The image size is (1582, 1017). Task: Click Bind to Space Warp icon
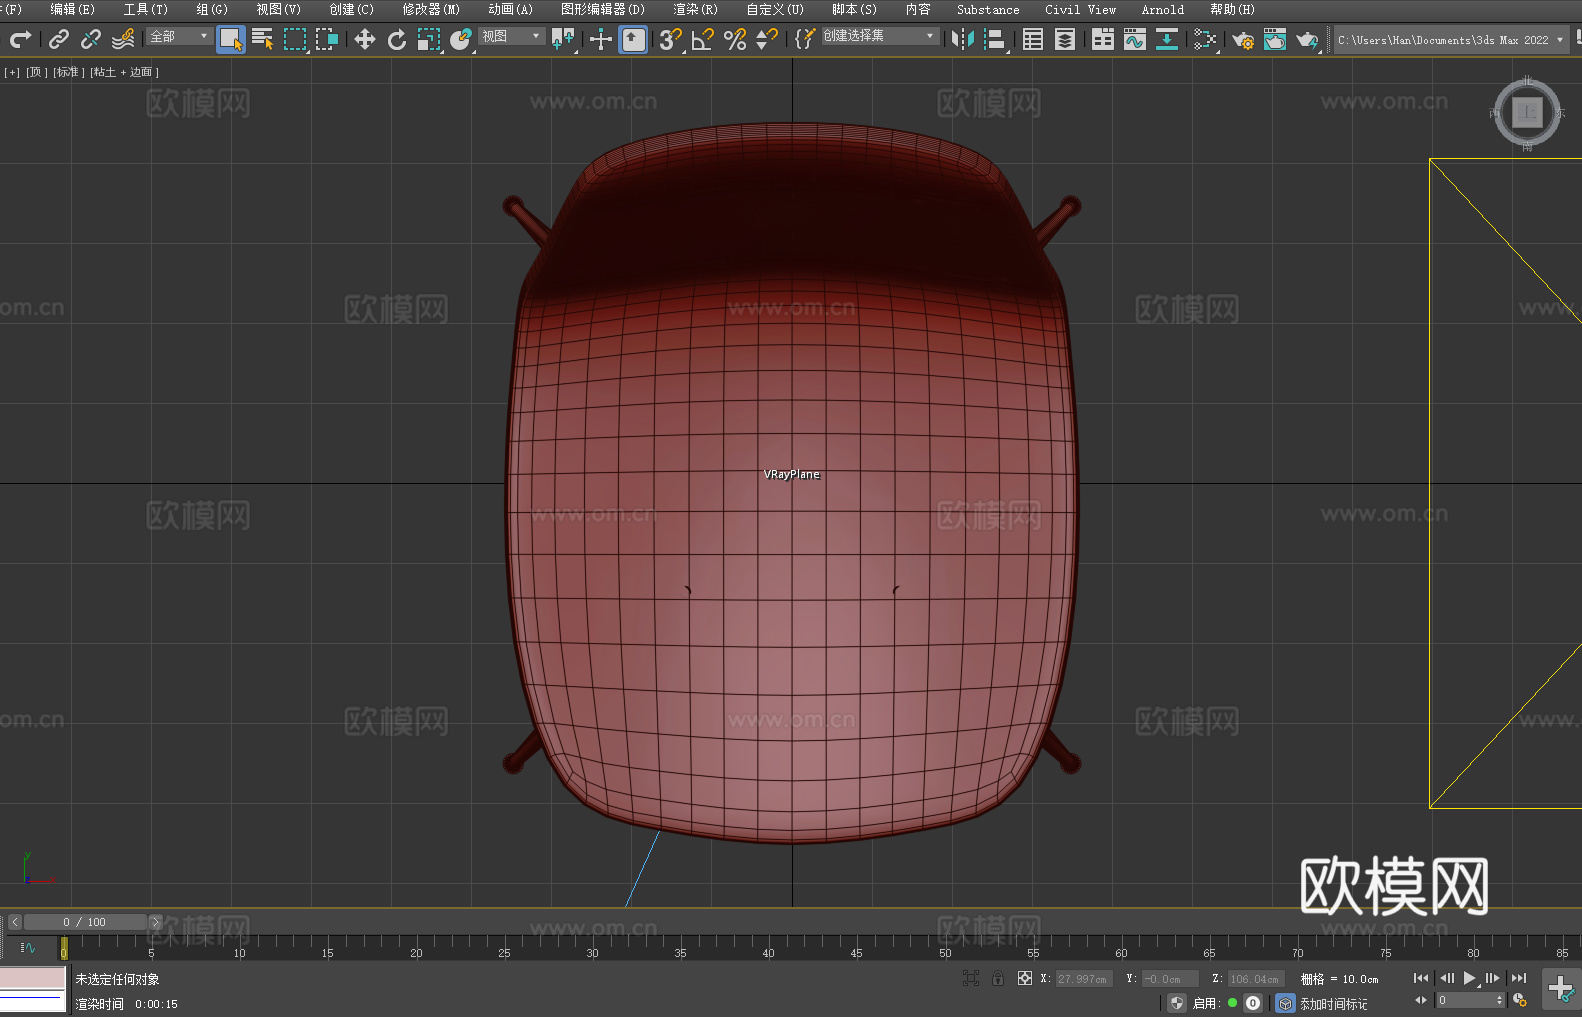[x=123, y=39]
